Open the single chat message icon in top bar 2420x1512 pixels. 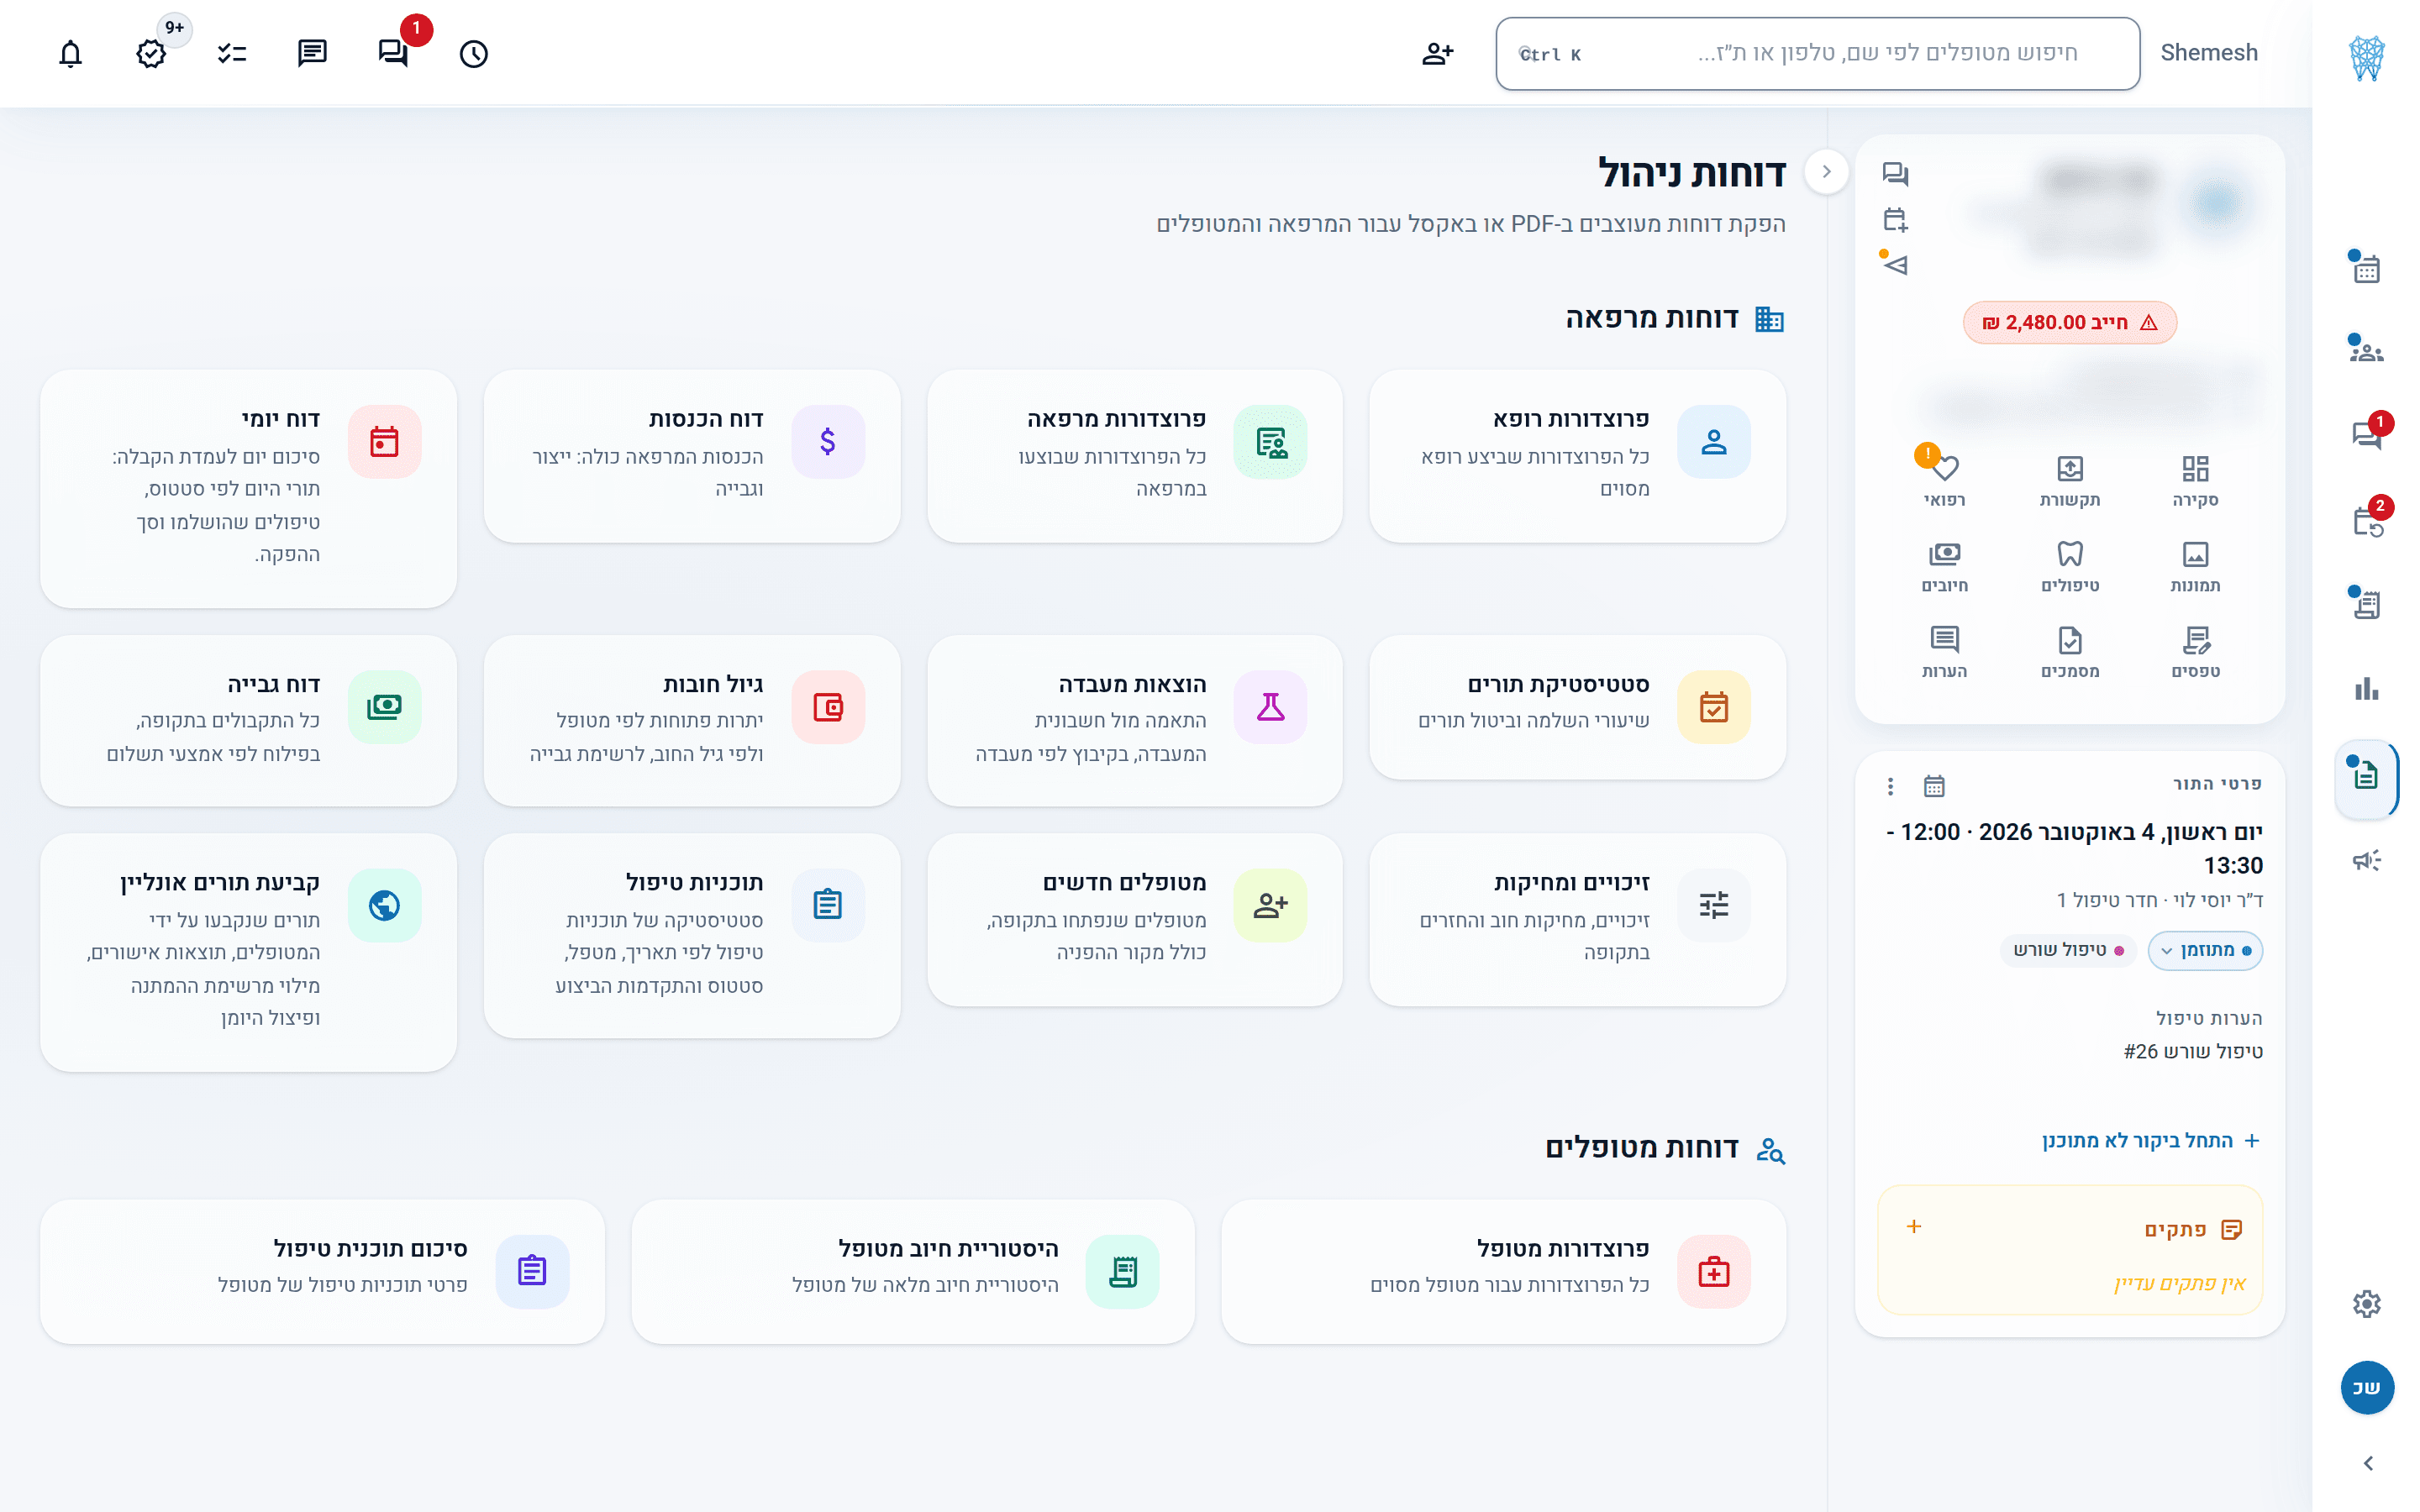tap(312, 53)
